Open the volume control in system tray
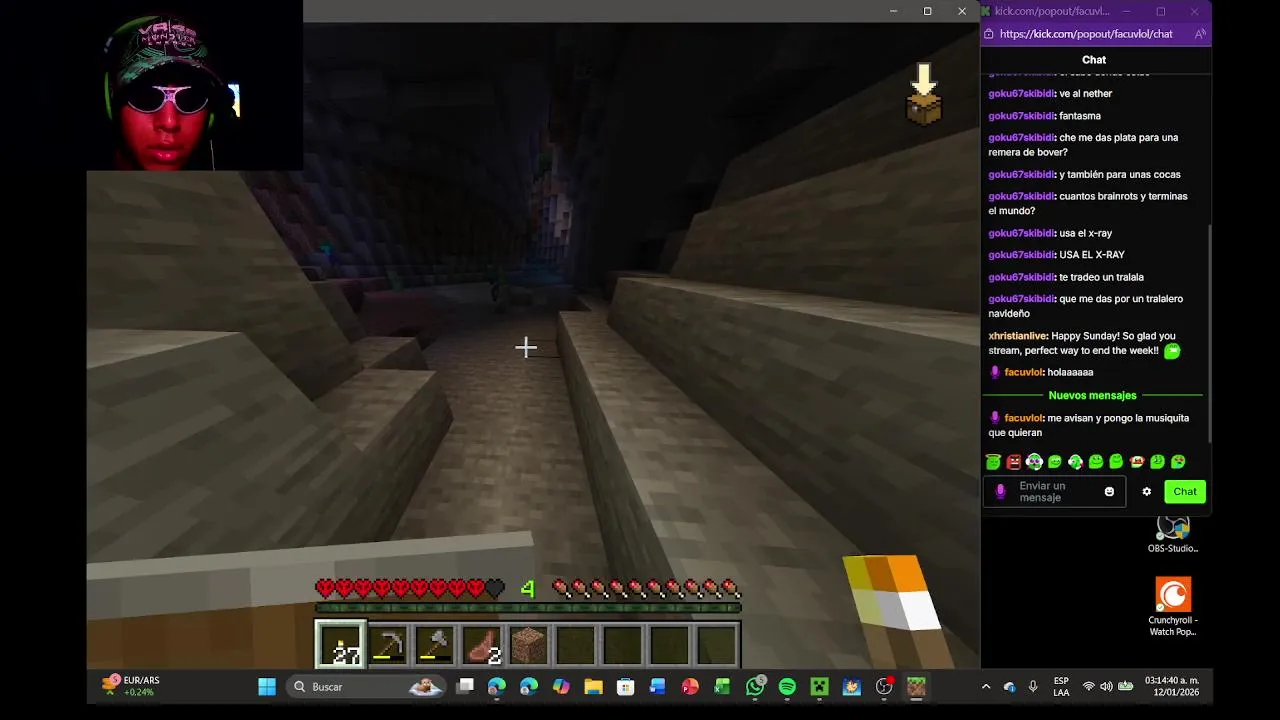Viewport: 1280px width, 720px height. 1106,687
